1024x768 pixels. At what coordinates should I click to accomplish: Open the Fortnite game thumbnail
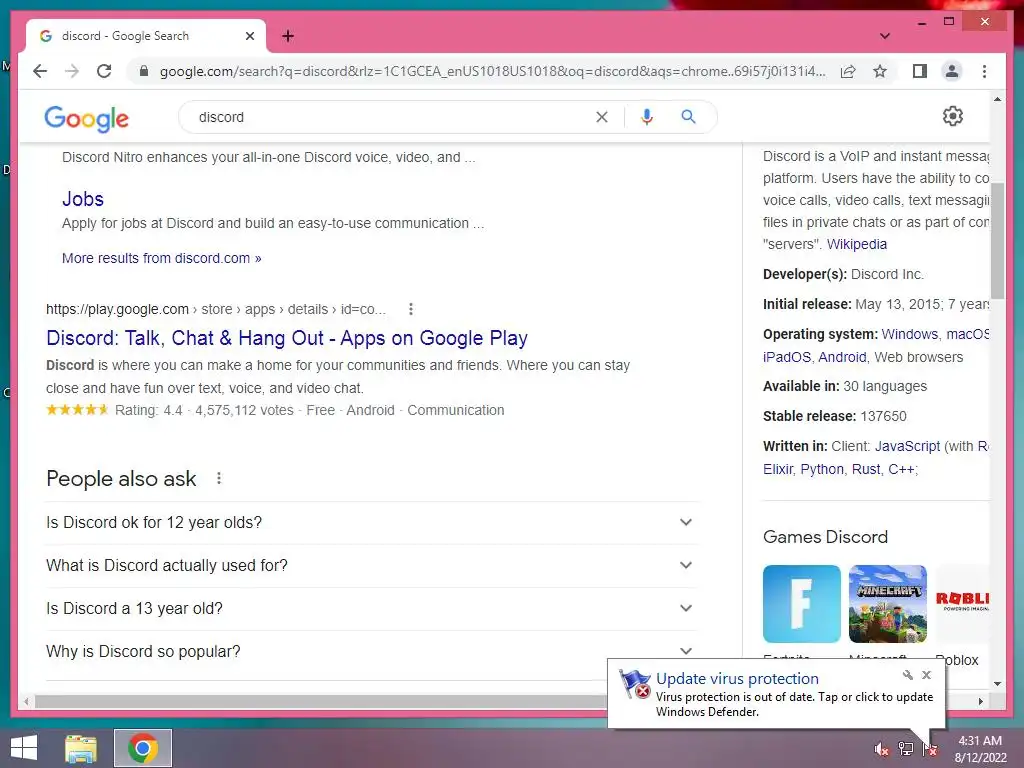[x=801, y=604]
